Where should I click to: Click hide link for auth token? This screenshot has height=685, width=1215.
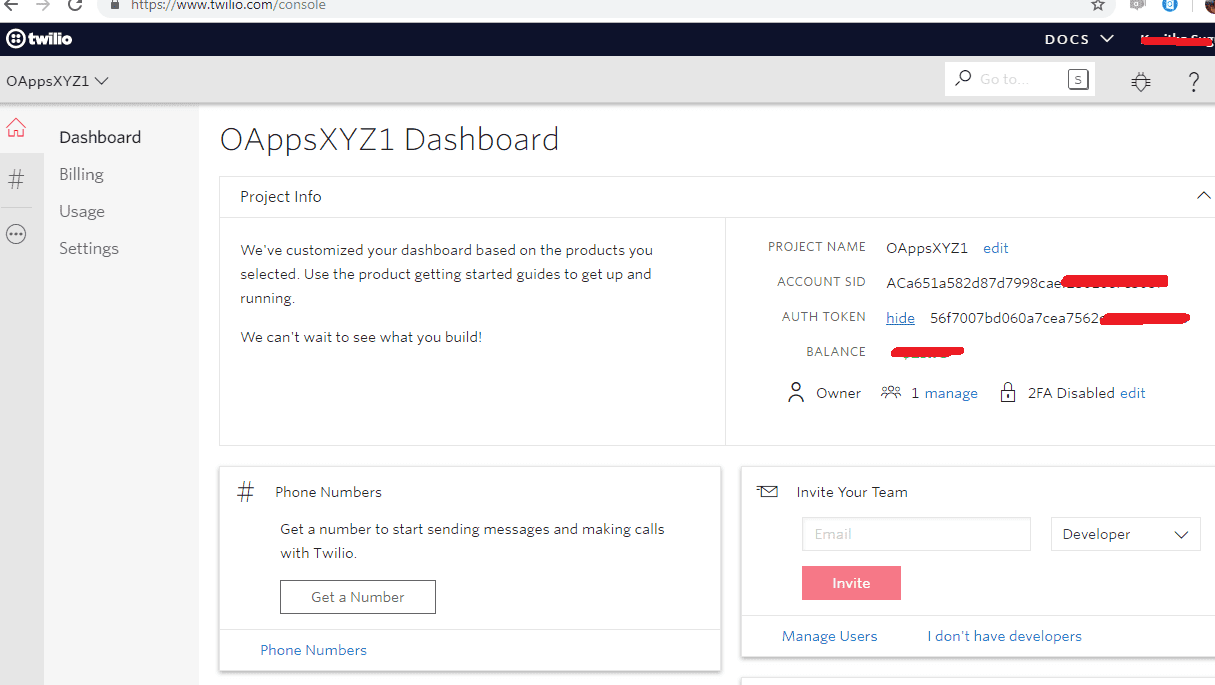(900, 318)
